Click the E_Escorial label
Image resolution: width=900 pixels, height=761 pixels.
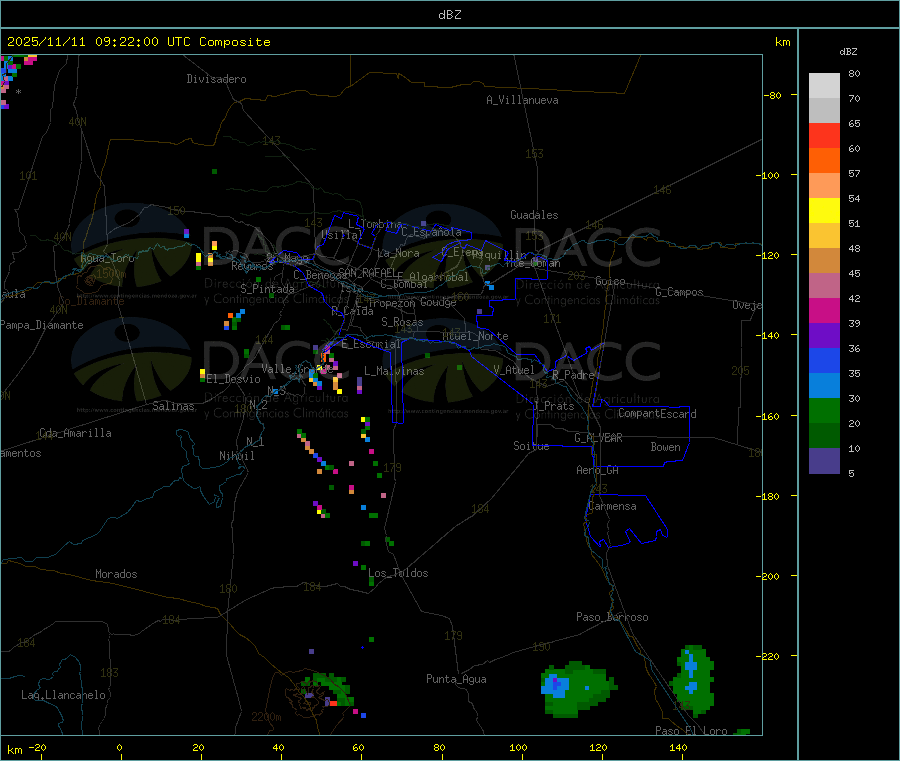(371, 344)
